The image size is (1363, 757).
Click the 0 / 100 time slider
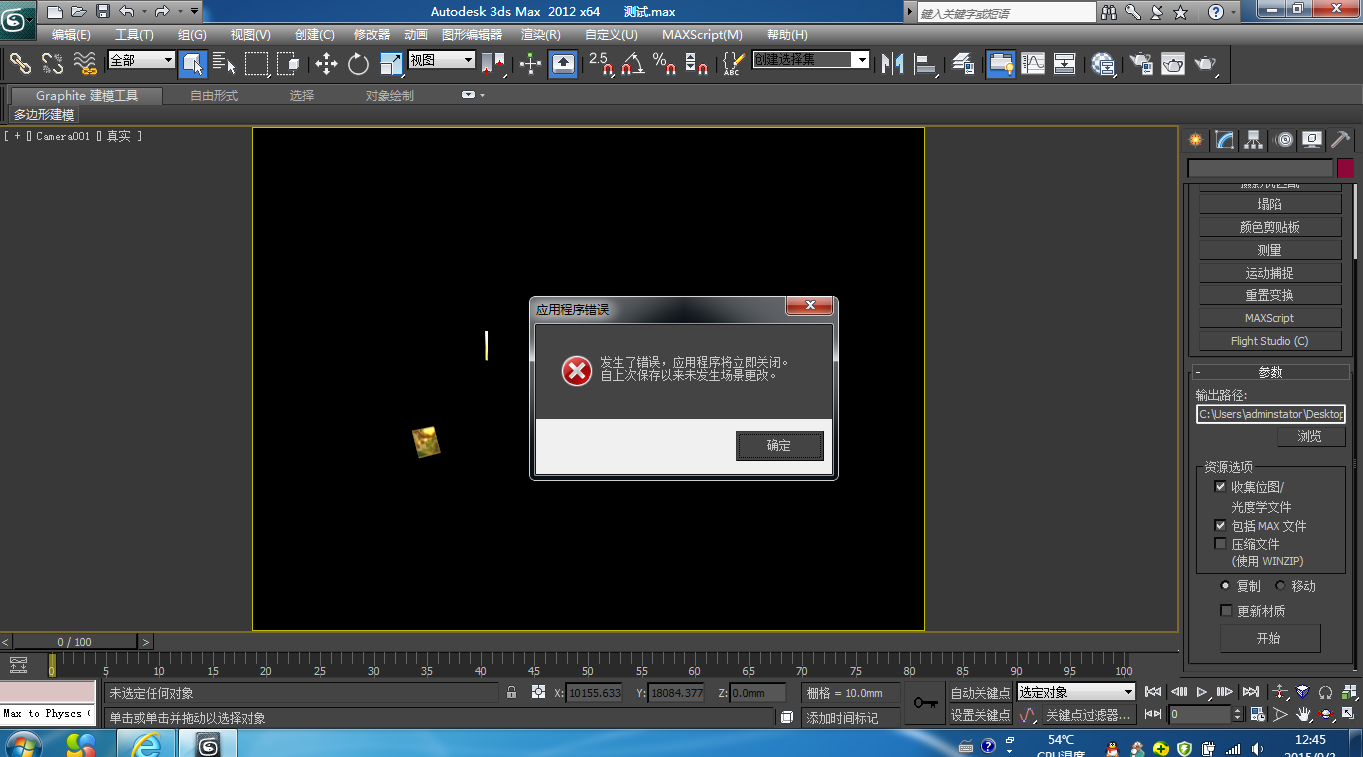[74, 642]
